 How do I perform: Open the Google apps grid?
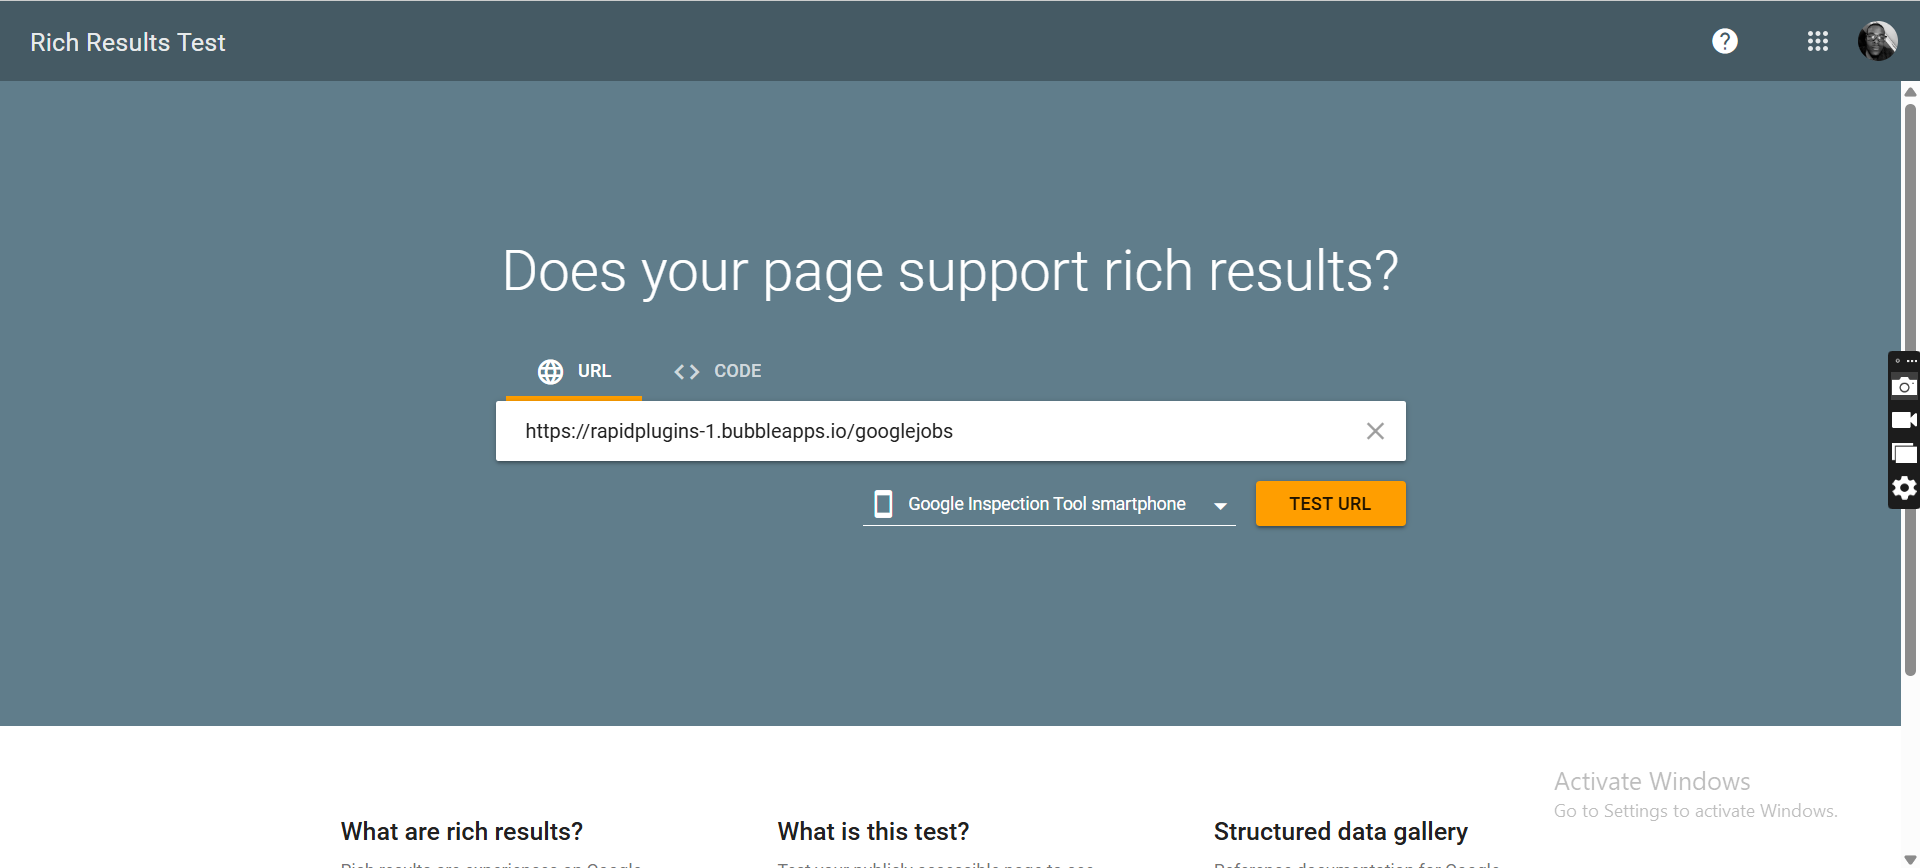point(1817,41)
